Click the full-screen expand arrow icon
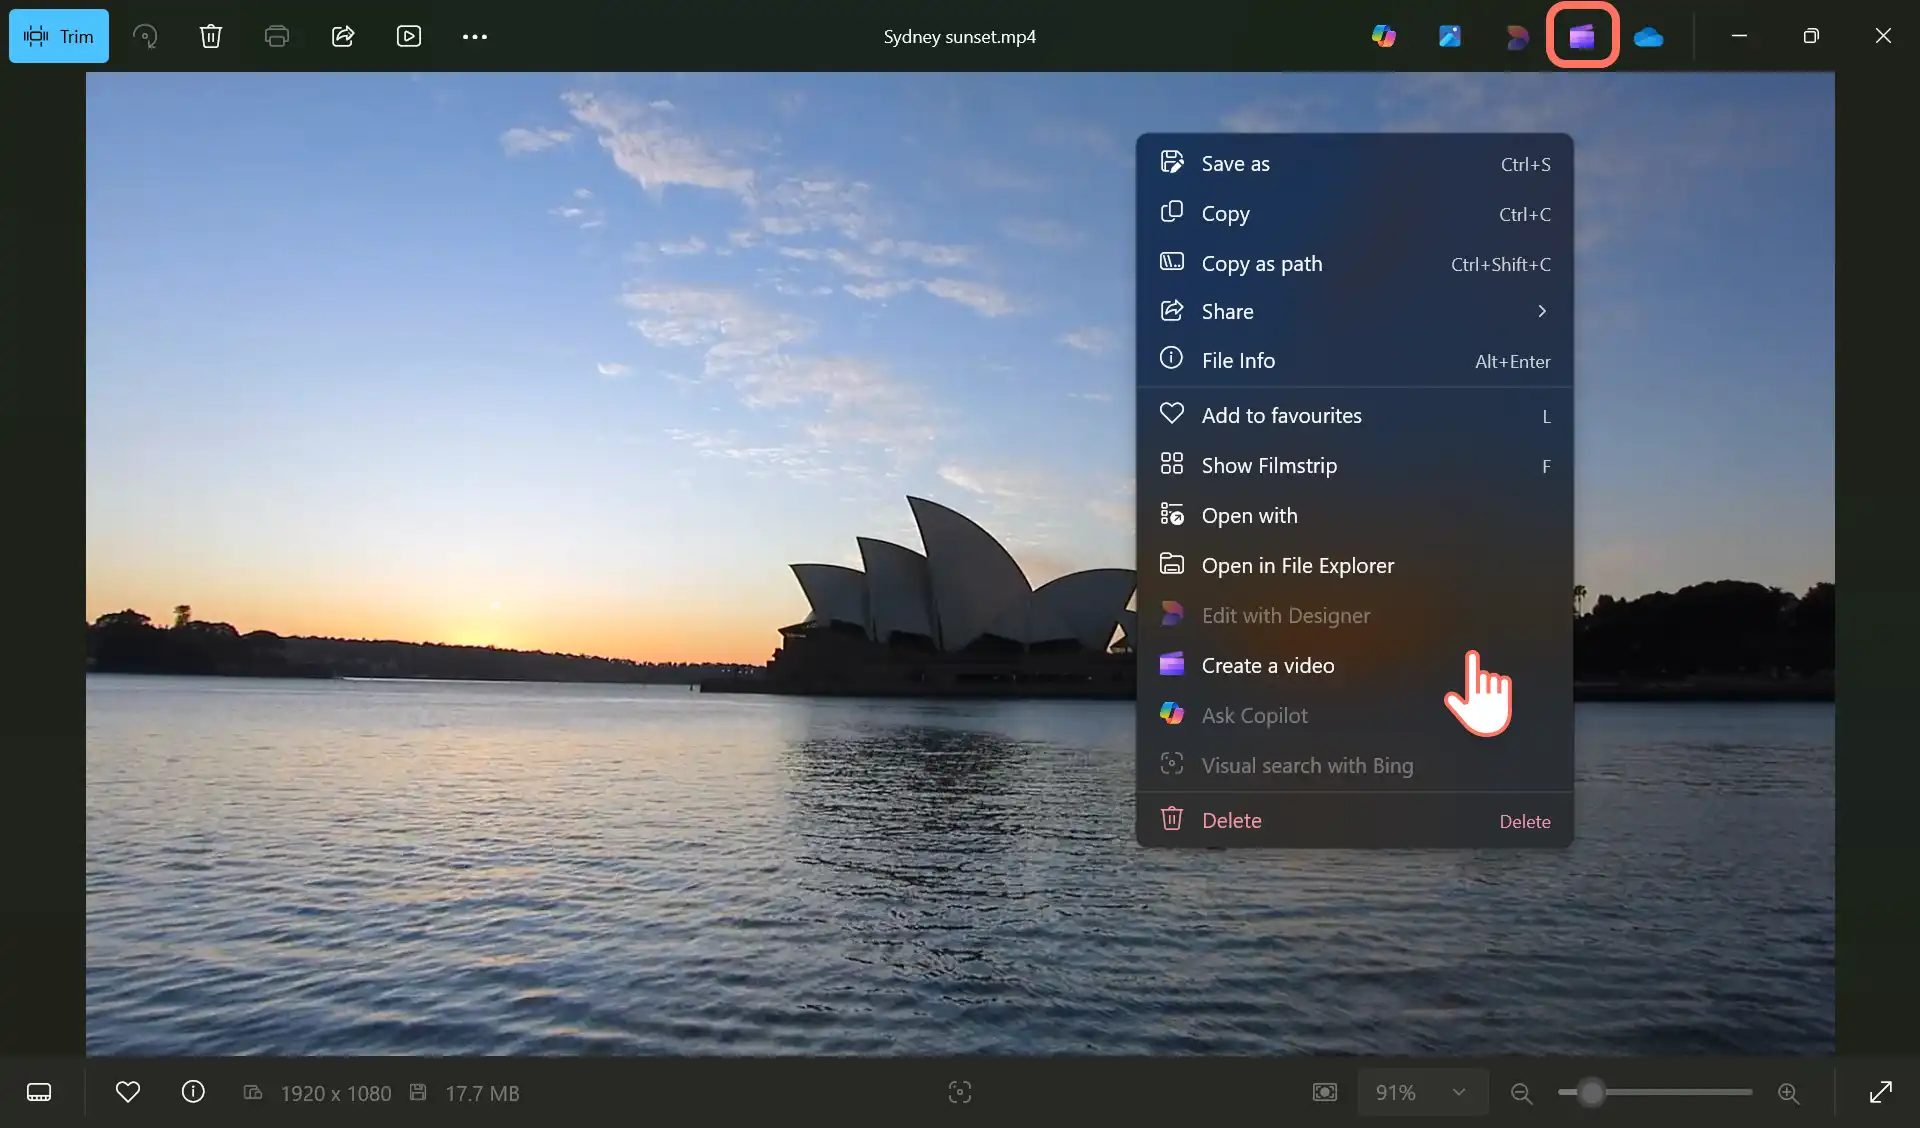The width and height of the screenshot is (1920, 1128). coord(1880,1092)
